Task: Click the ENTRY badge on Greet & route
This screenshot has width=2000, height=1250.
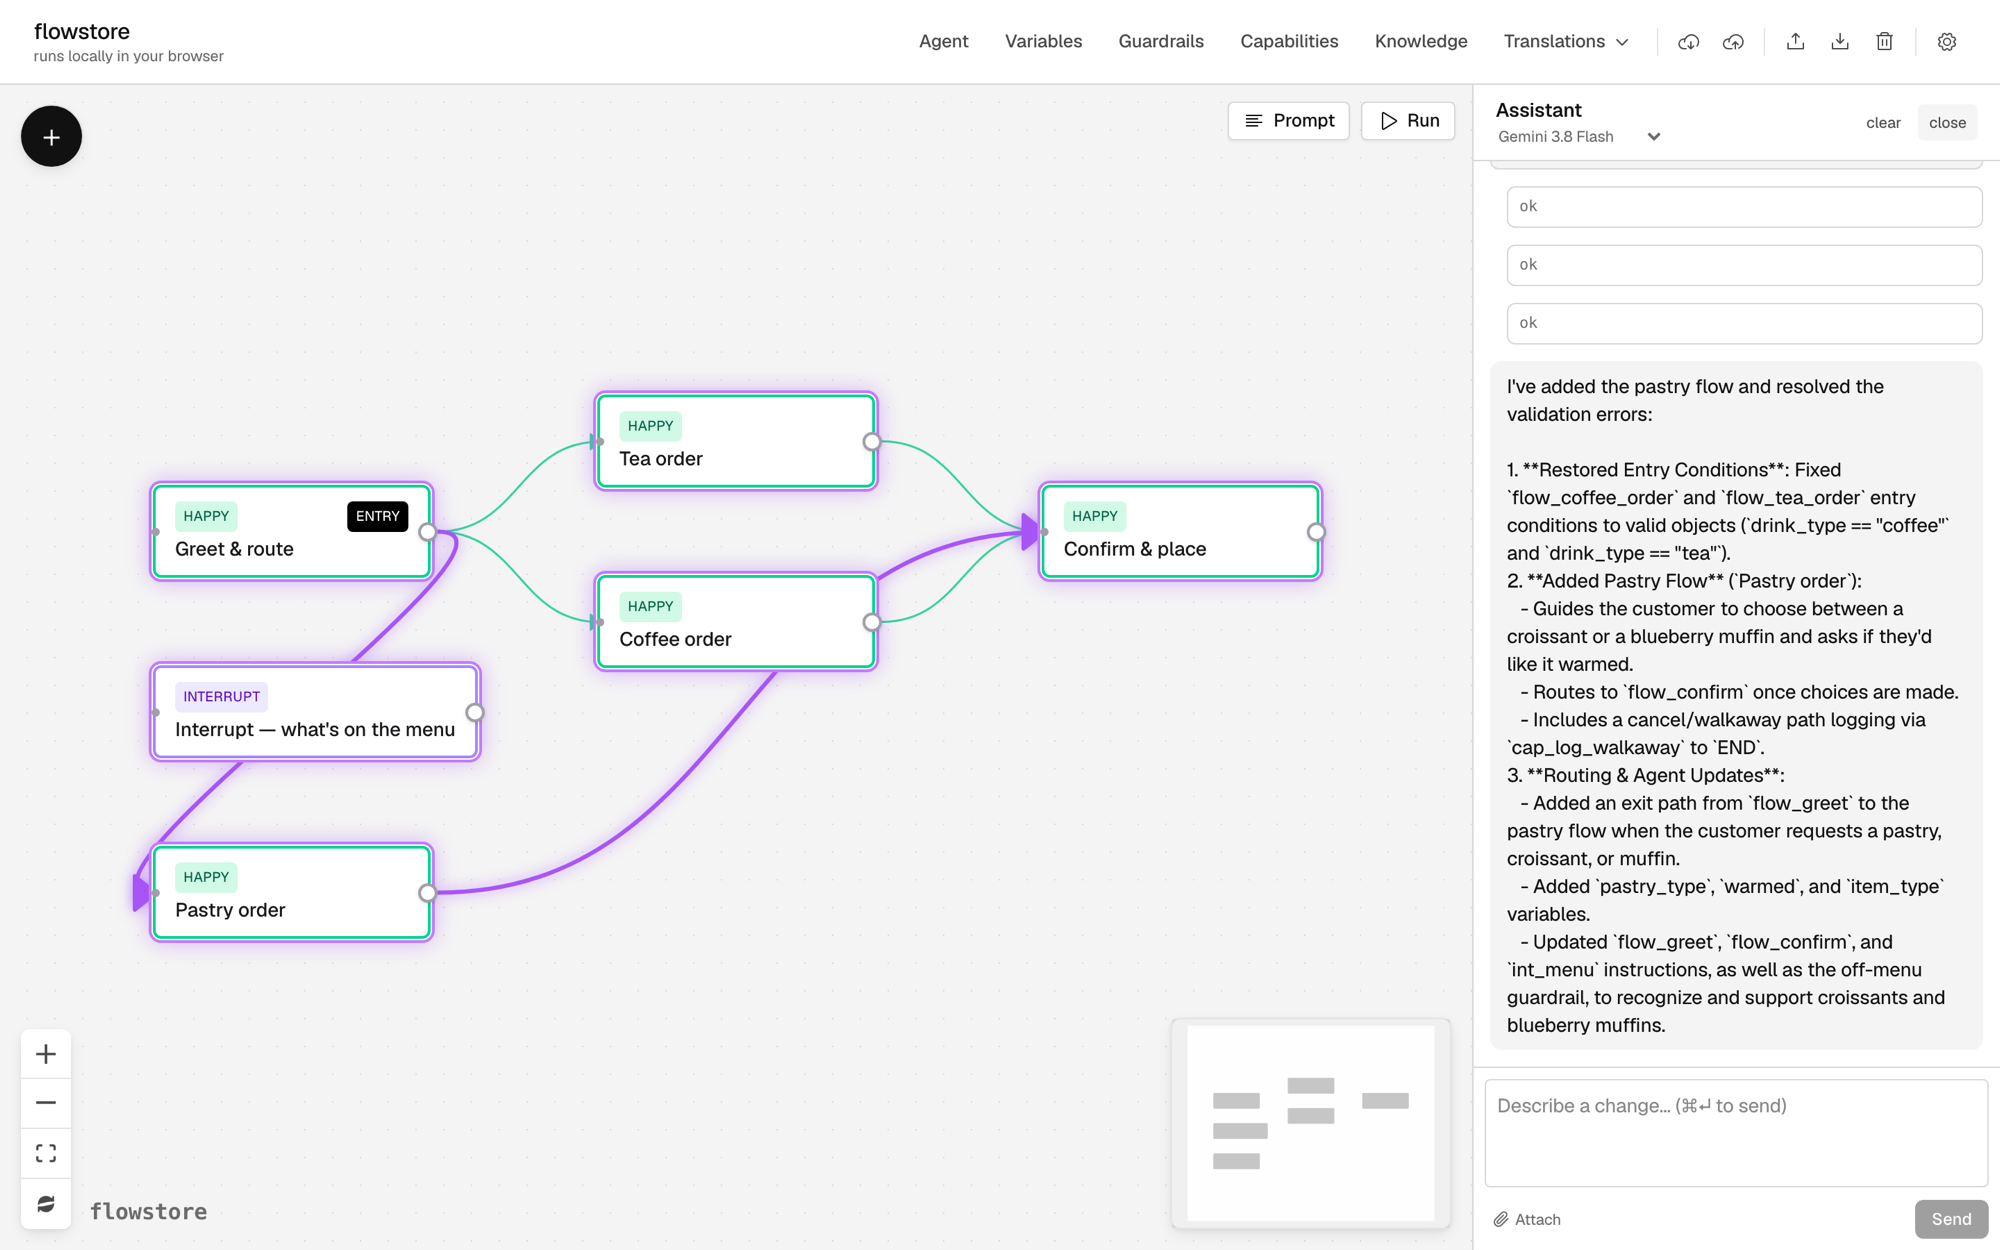Action: point(377,516)
